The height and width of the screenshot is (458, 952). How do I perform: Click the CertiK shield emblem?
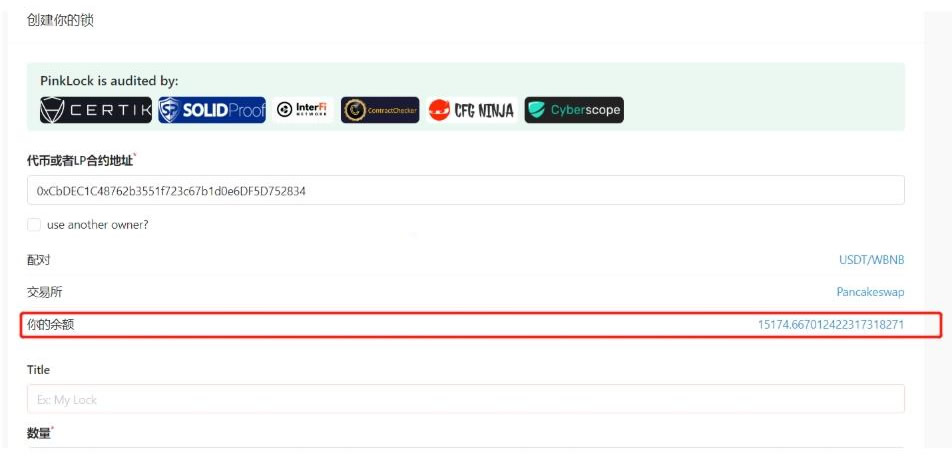point(52,110)
